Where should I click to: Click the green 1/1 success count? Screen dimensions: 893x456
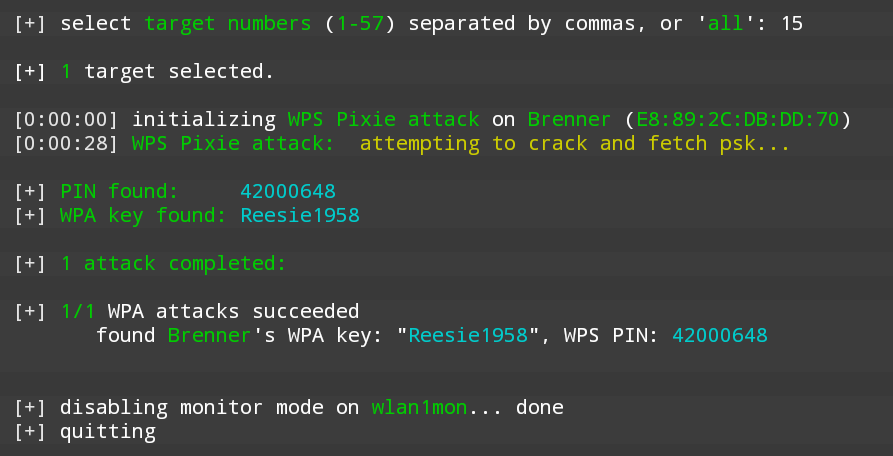coord(78,311)
